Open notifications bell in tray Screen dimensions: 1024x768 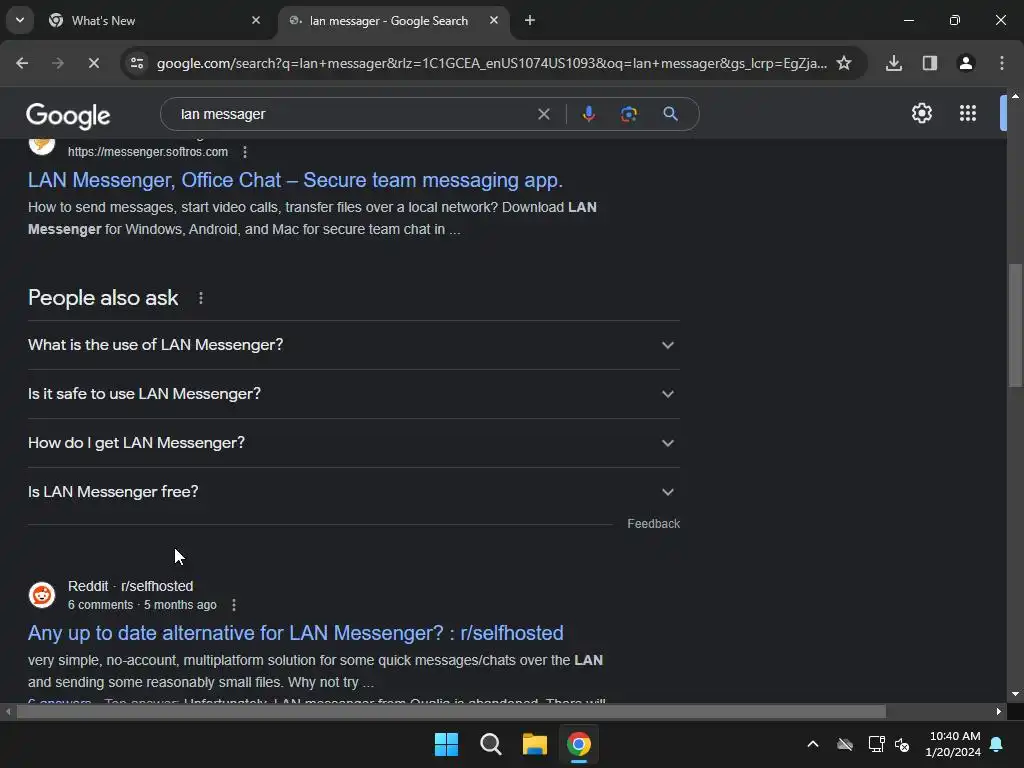tap(997, 744)
